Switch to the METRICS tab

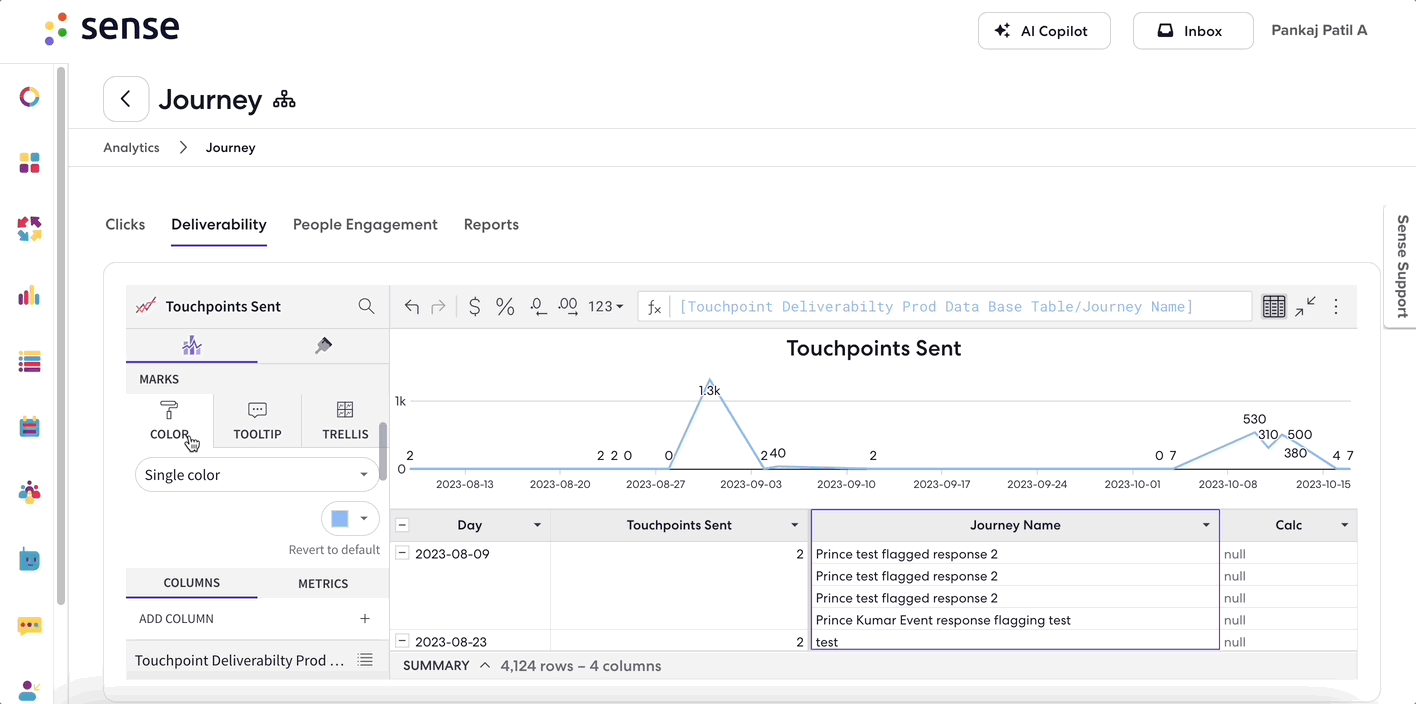(x=323, y=583)
